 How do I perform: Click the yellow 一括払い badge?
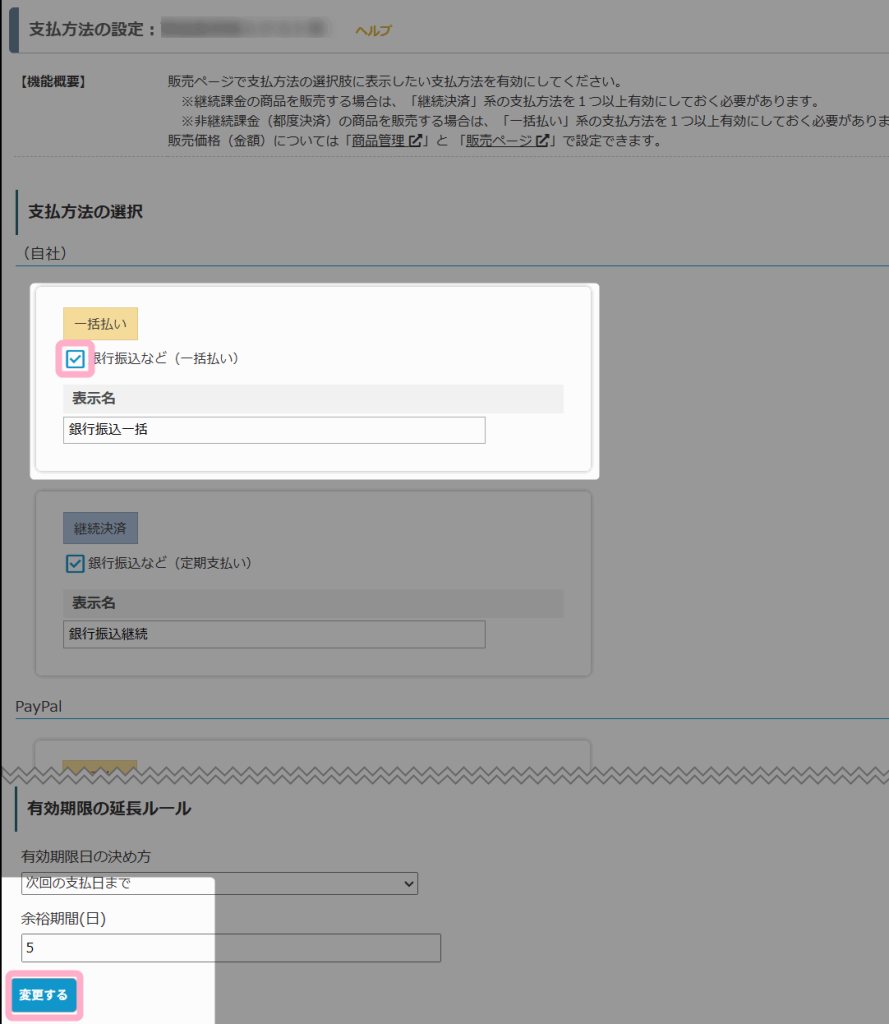click(100, 324)
